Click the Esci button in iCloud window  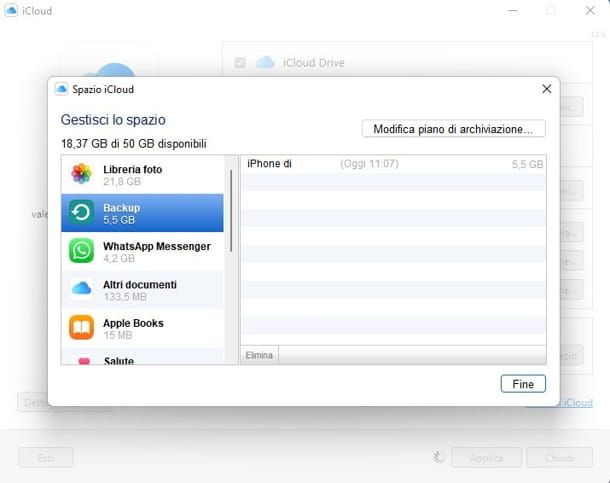click(46, 458)
